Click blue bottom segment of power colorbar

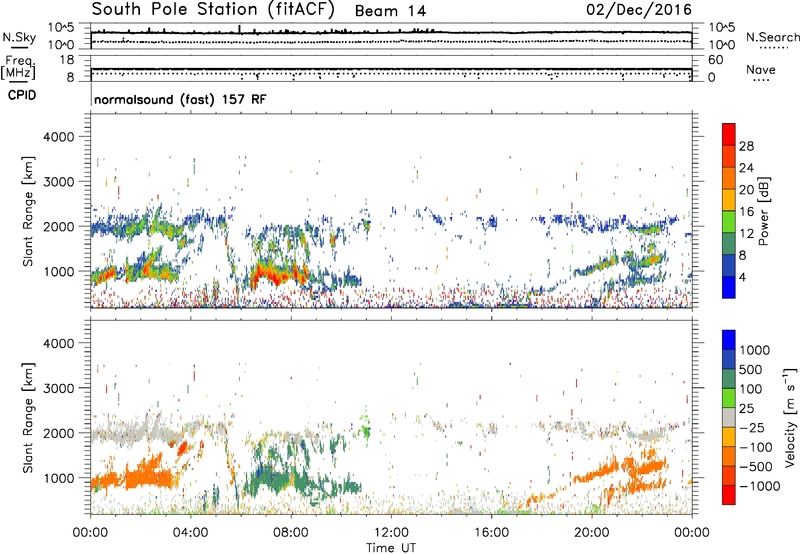click(729, 287)
